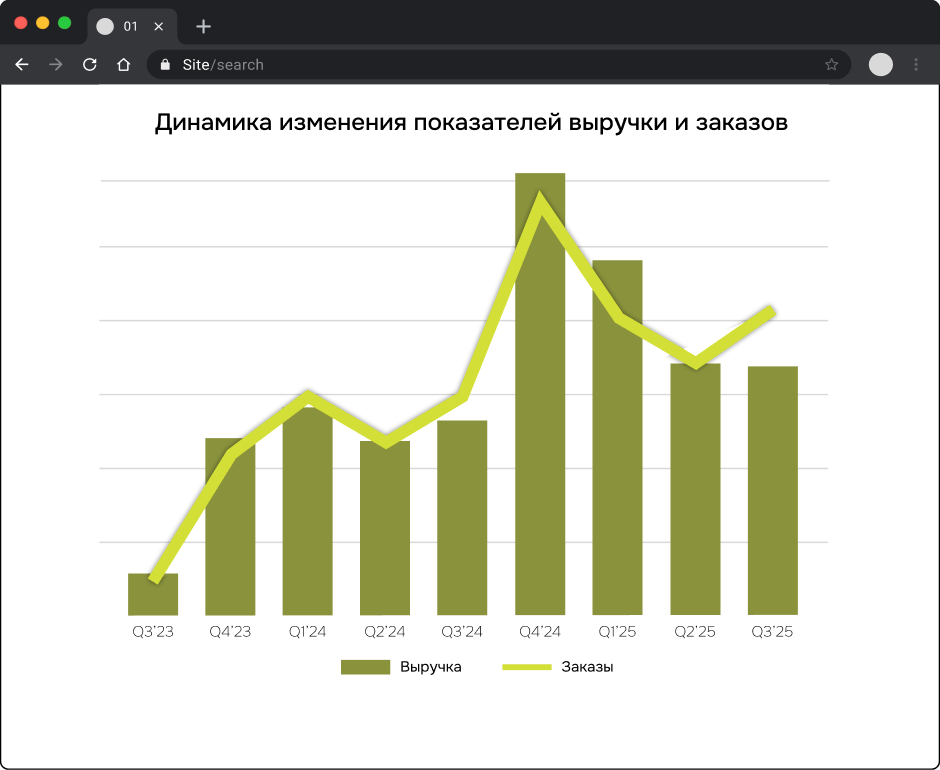Go to the home page icon
The width and height of the screenshot is (940, 770).
pos(124,65)
